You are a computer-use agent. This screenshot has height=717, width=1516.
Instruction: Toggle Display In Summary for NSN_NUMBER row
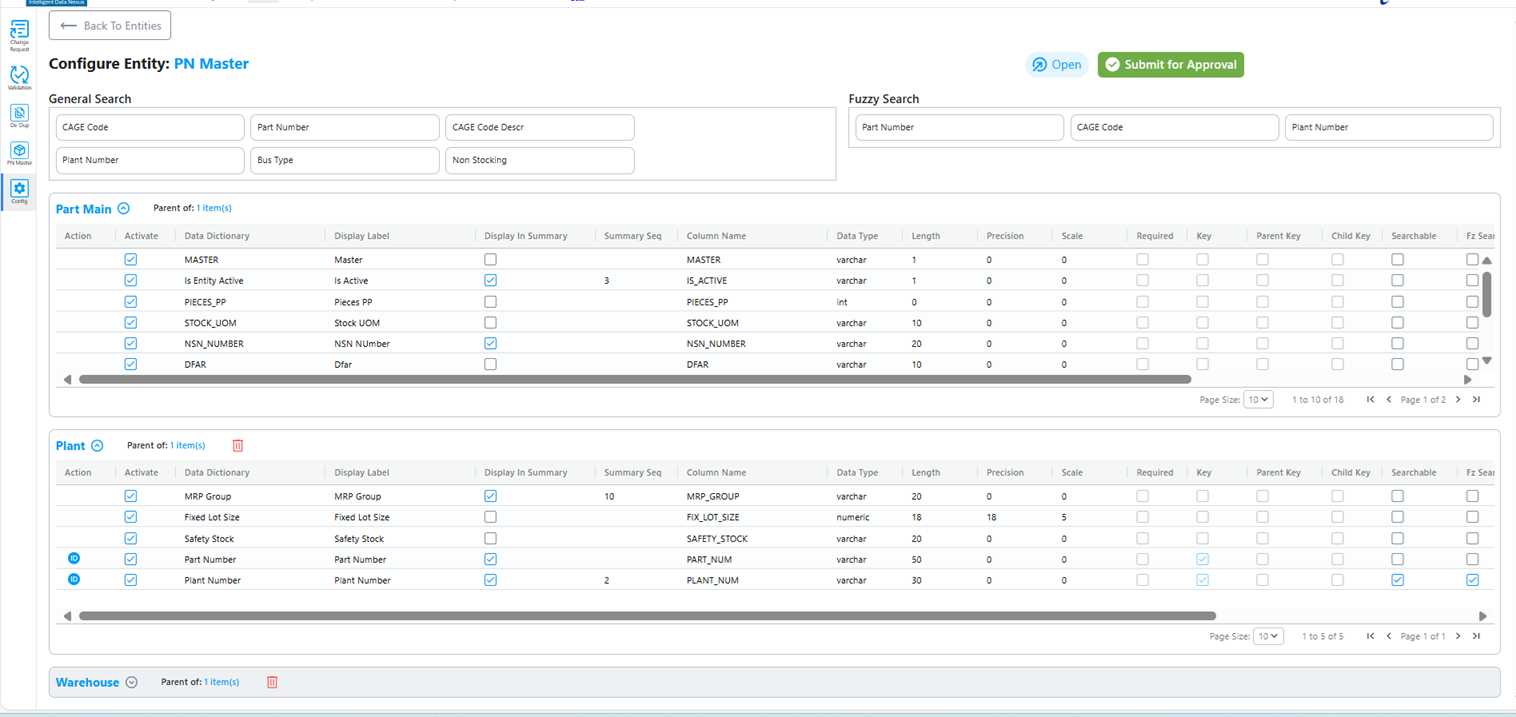click(490, 343)
